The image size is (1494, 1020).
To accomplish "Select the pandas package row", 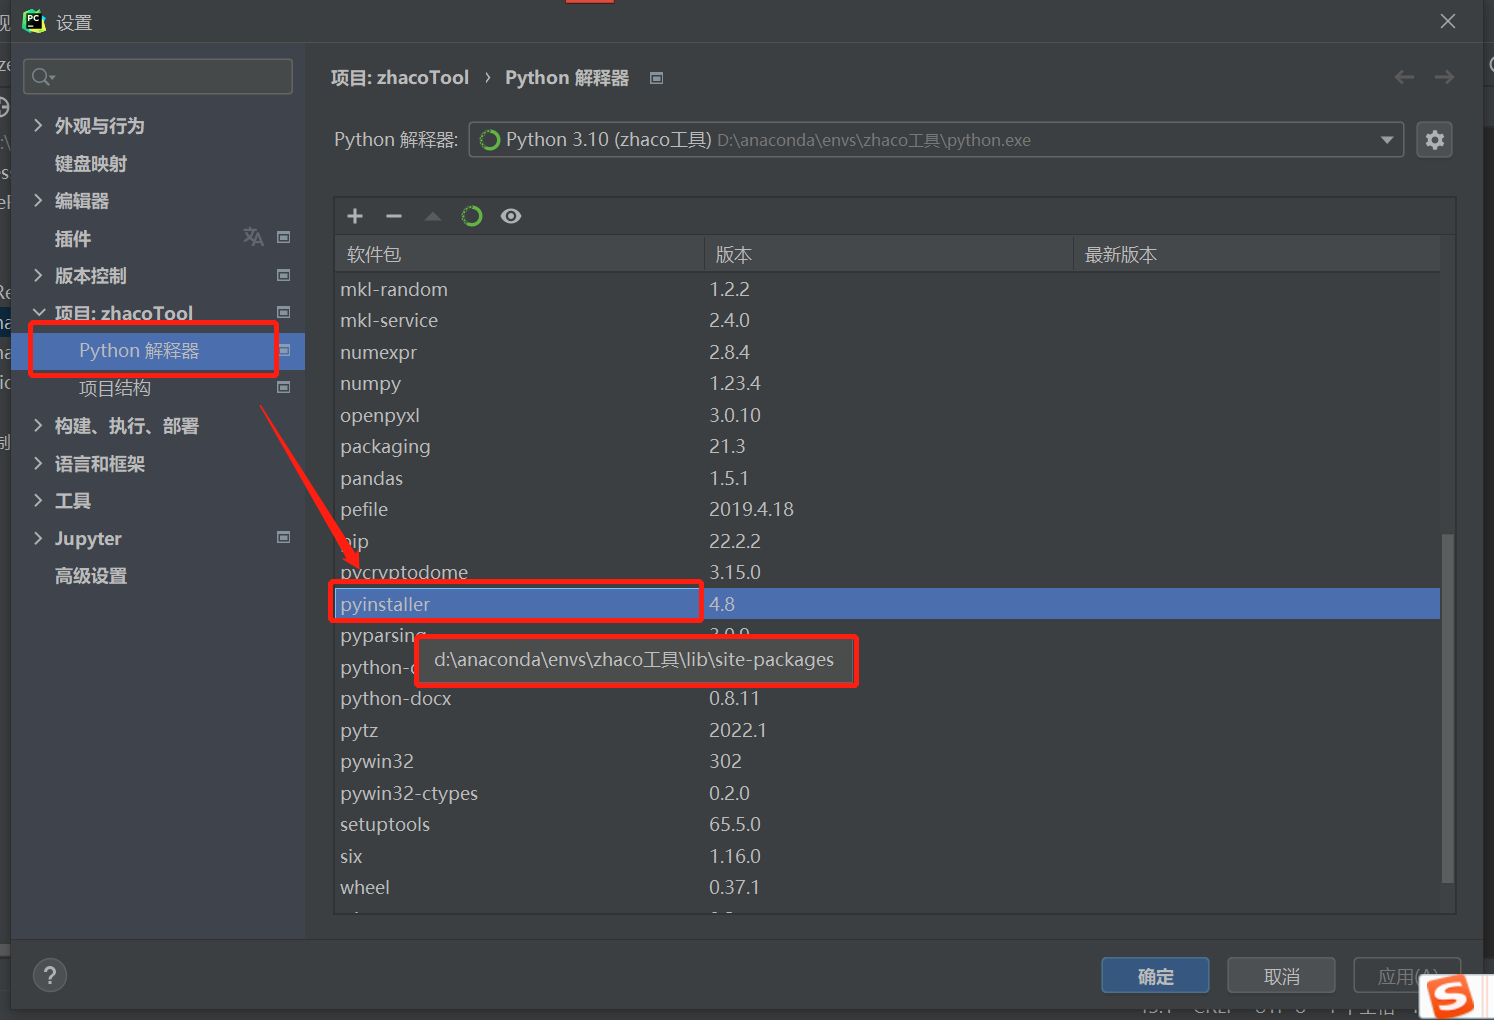I will point(888,478).
